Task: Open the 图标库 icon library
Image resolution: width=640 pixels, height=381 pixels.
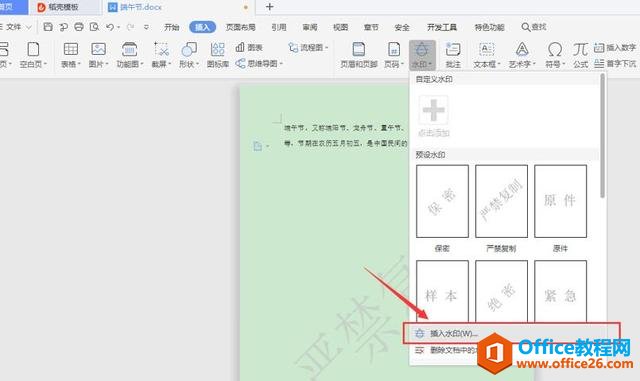Action: 218,49
